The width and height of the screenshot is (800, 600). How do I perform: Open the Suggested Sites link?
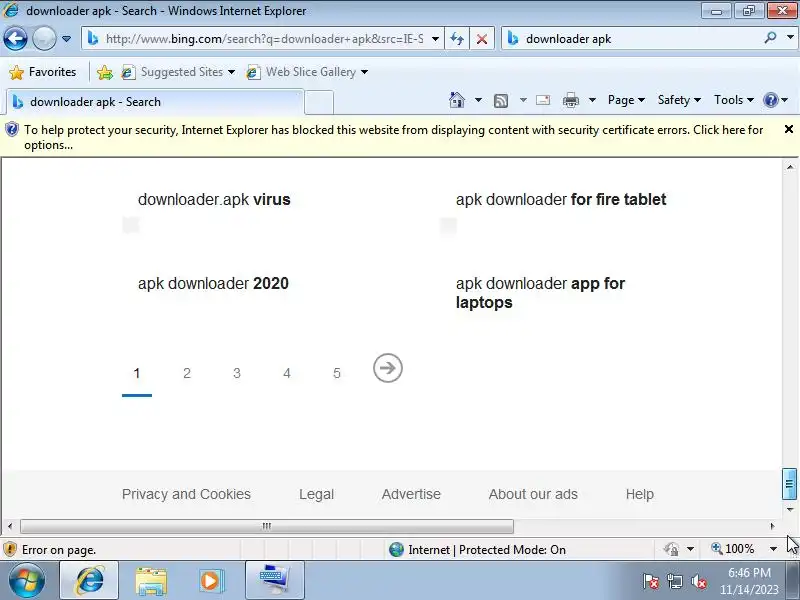coord(178,72)
